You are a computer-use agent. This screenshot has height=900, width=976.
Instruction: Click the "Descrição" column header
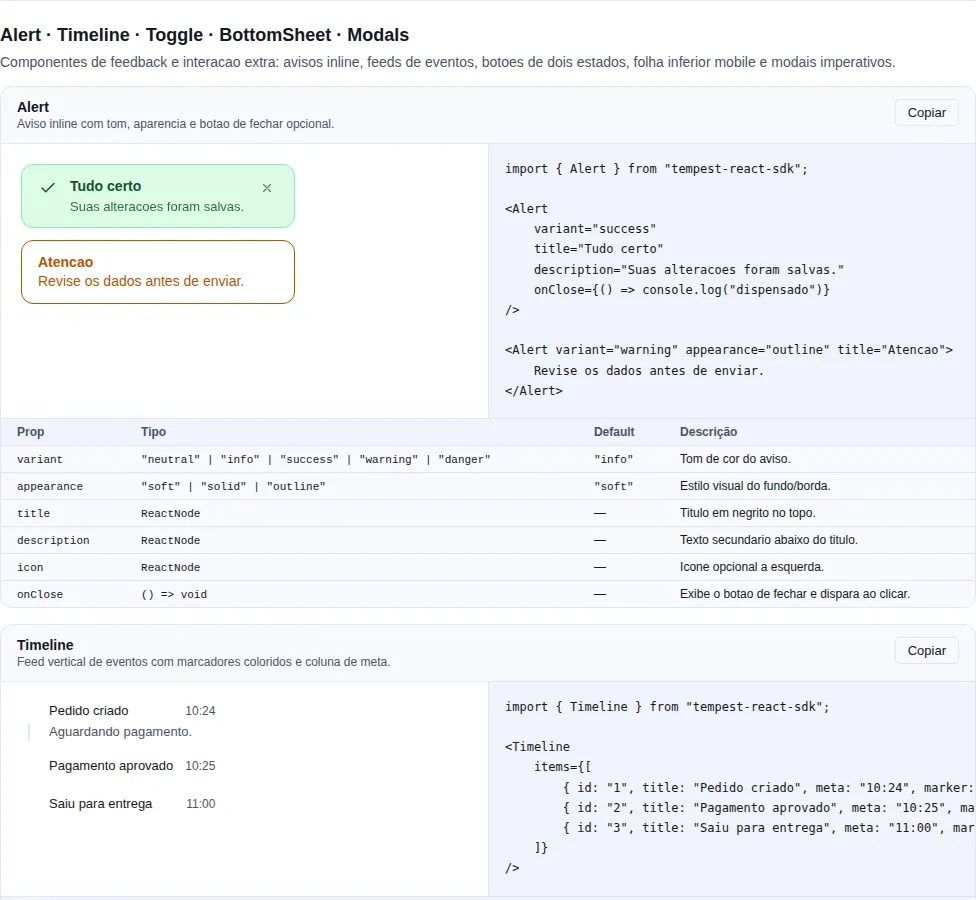tap(708, 432)
